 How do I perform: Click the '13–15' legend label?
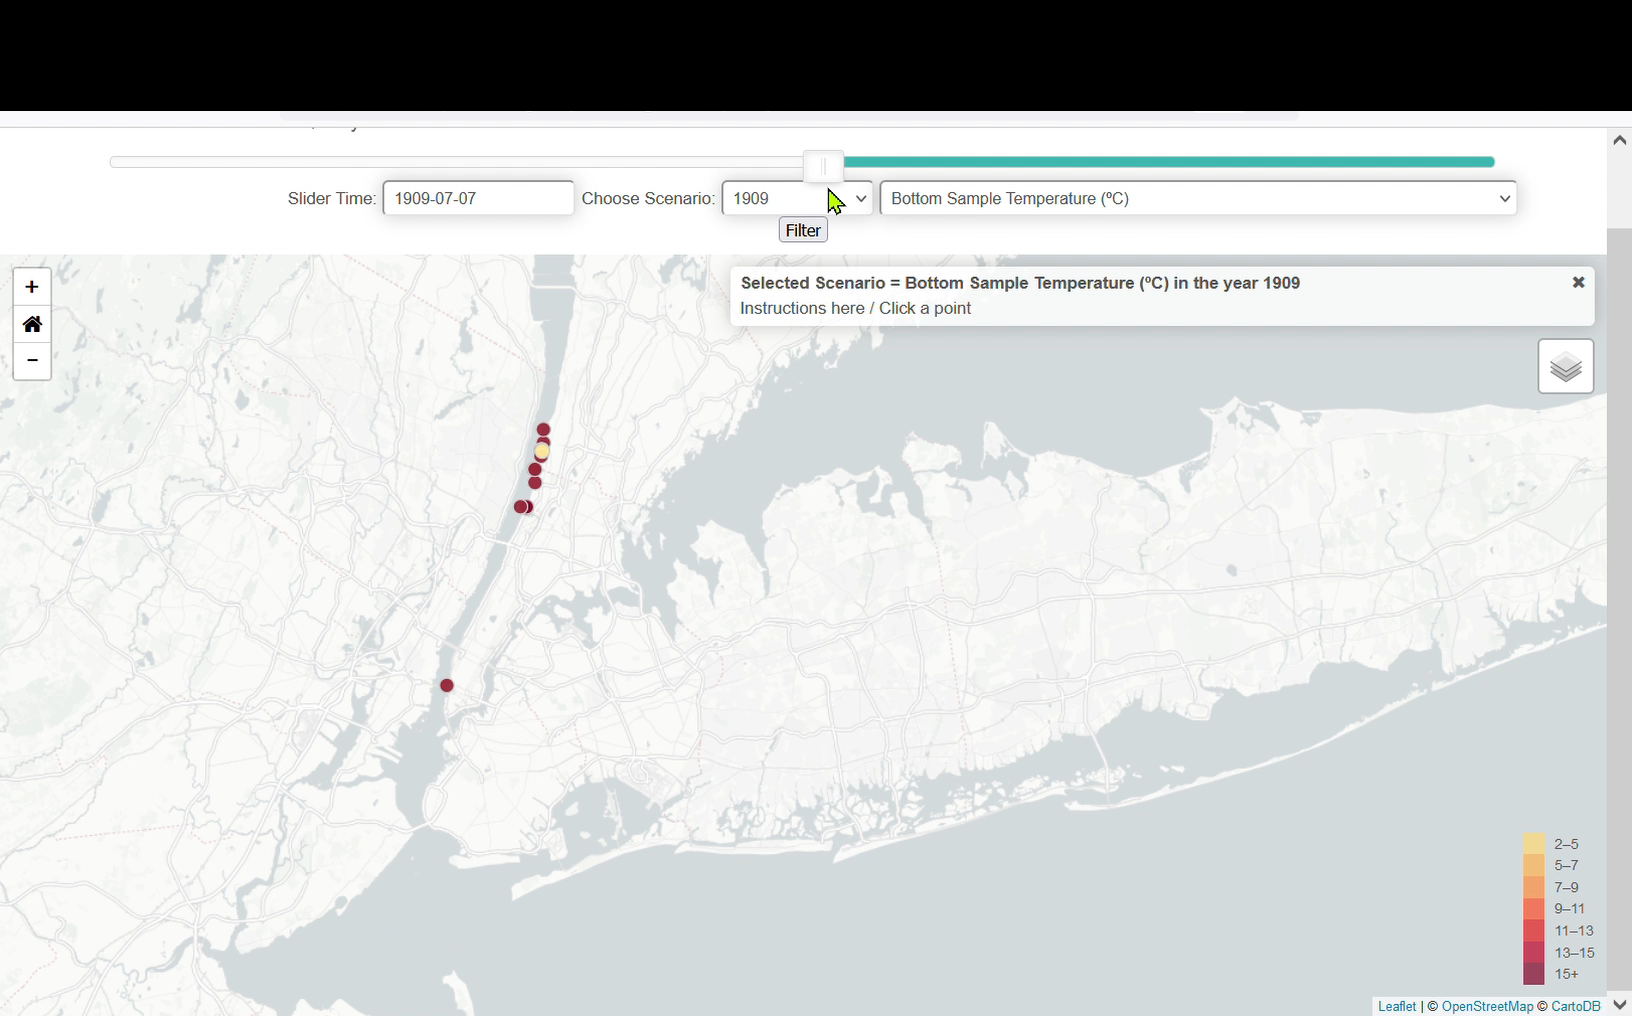pos(1574,952)
